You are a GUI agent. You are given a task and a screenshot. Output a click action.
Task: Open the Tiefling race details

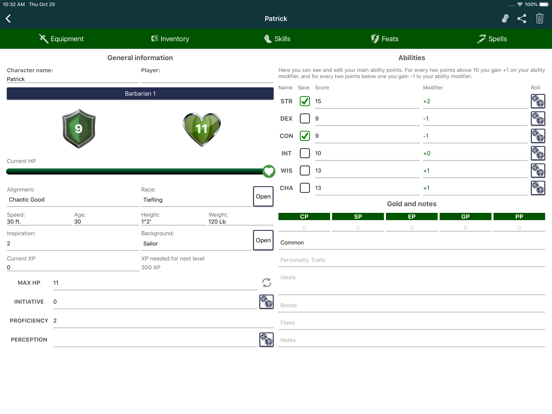pyautogui.click(x=263, y=196)
